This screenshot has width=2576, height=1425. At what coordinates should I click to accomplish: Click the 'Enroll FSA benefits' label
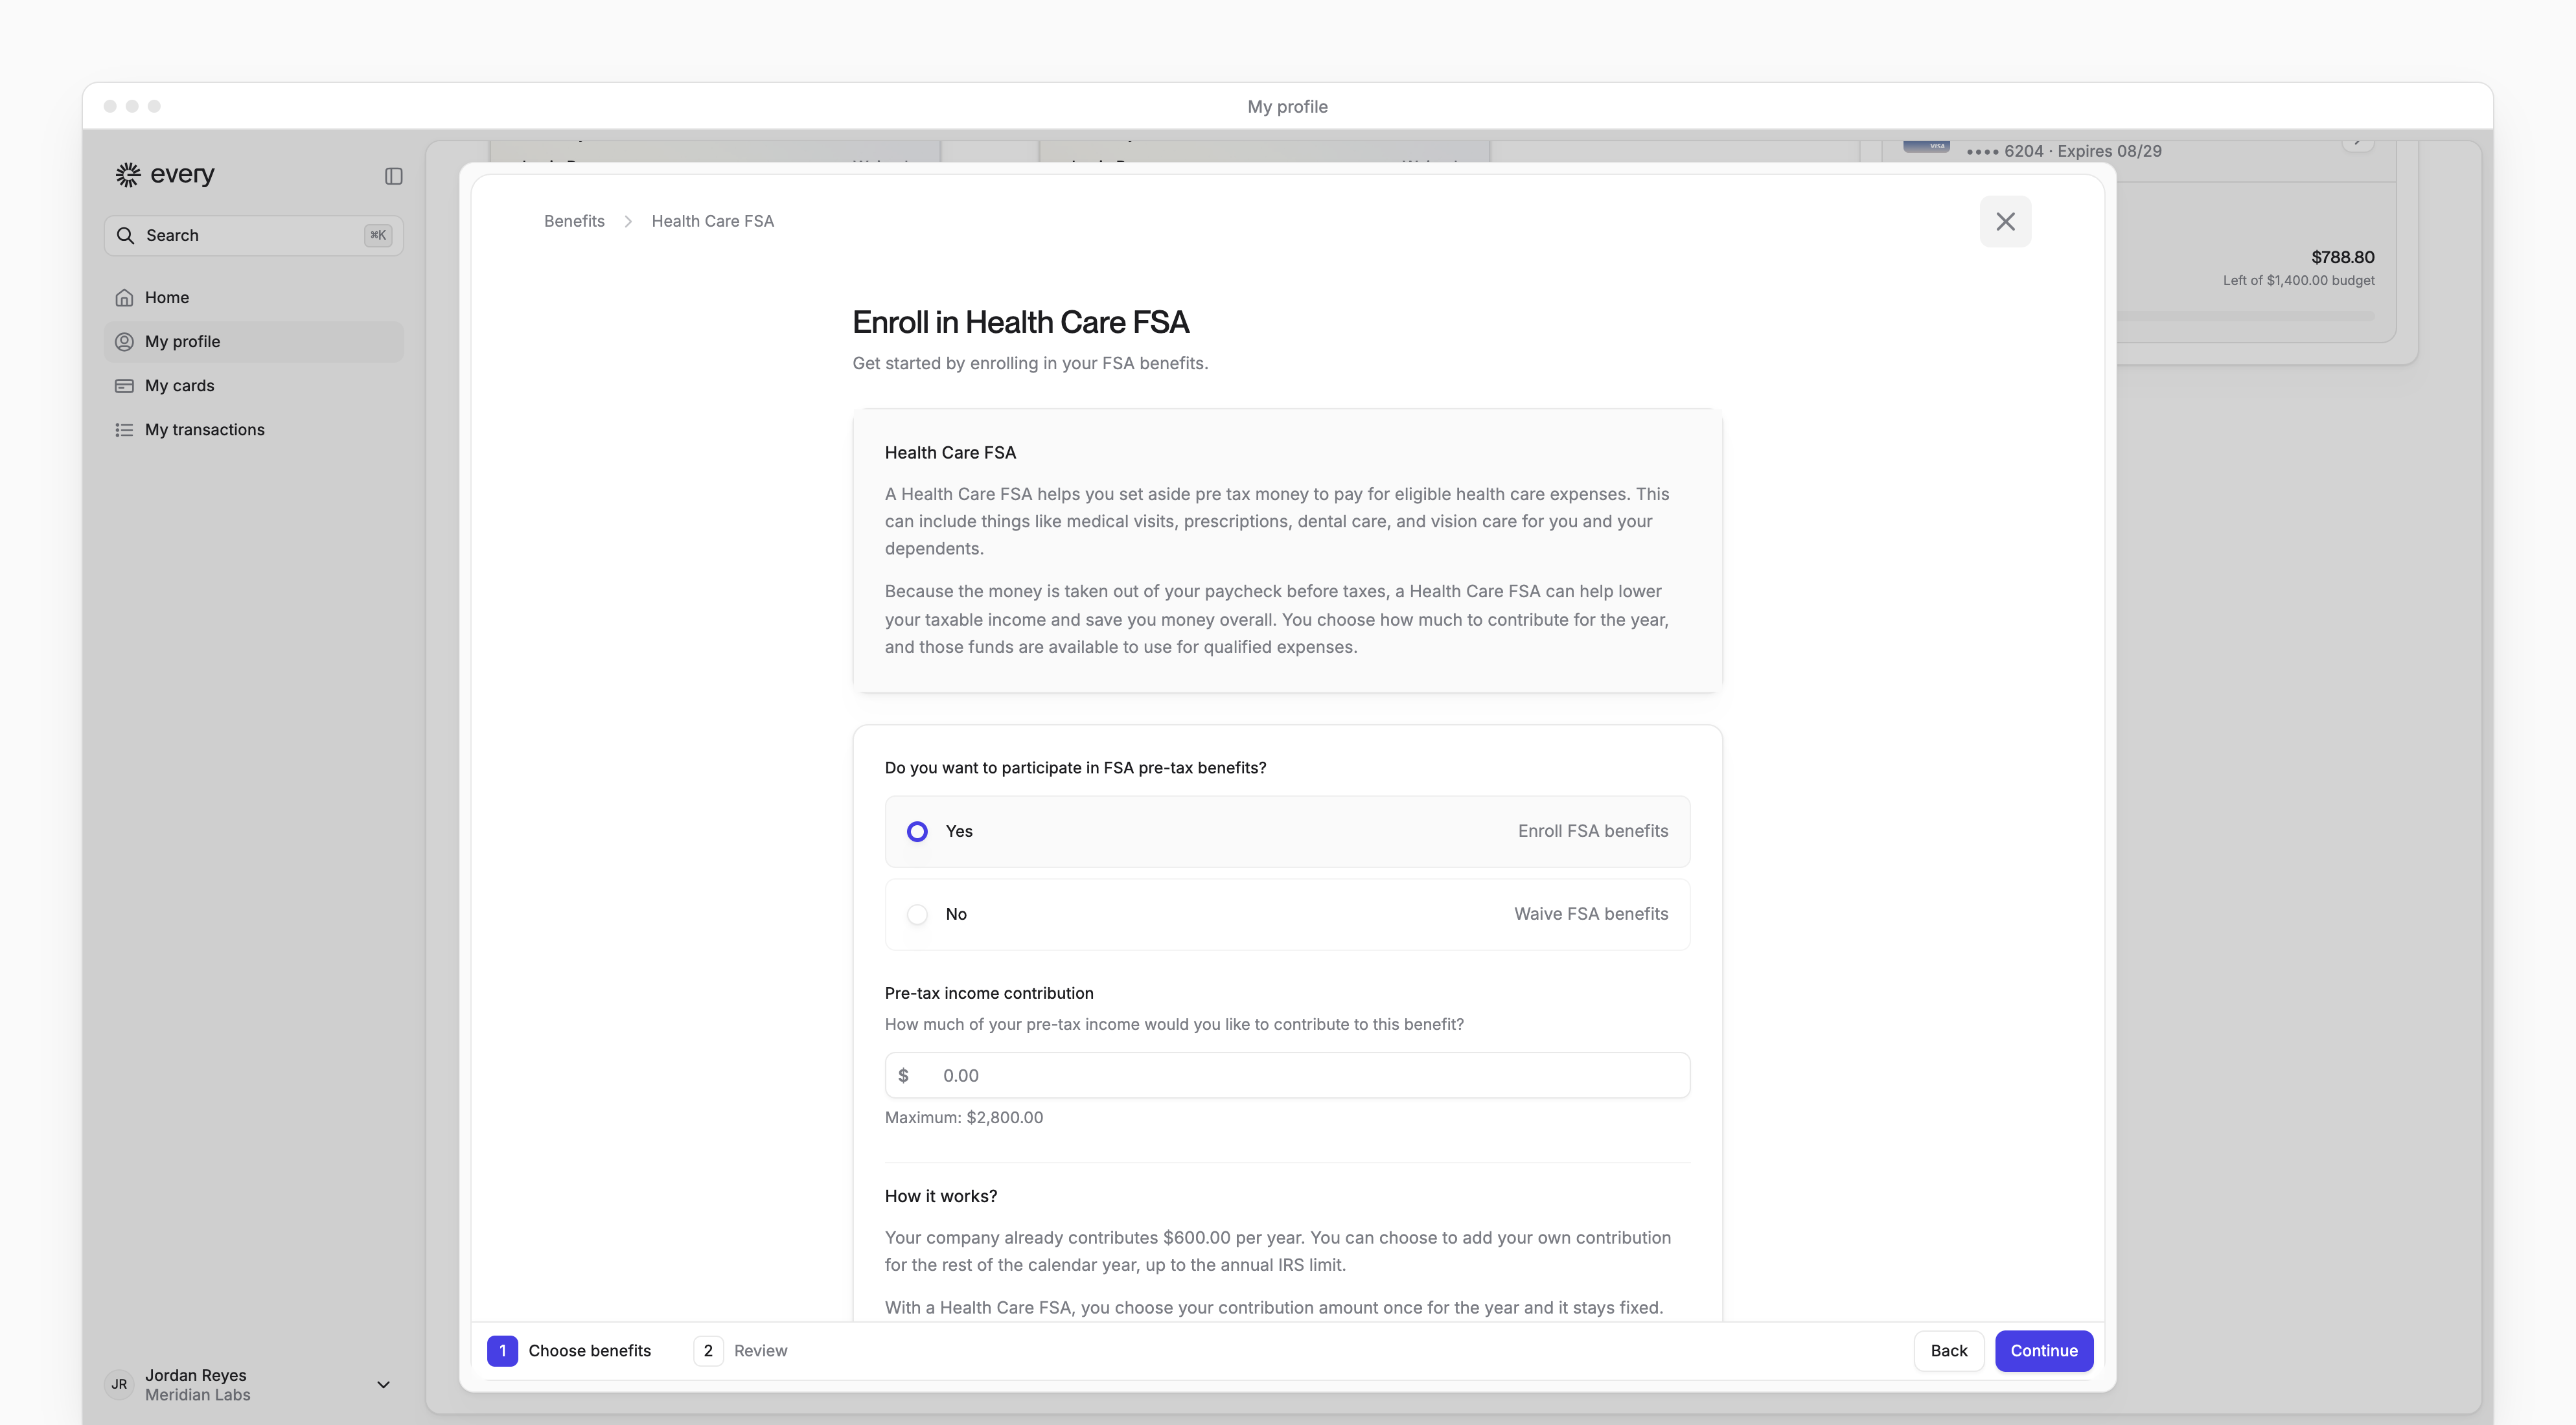point(1592,831)
